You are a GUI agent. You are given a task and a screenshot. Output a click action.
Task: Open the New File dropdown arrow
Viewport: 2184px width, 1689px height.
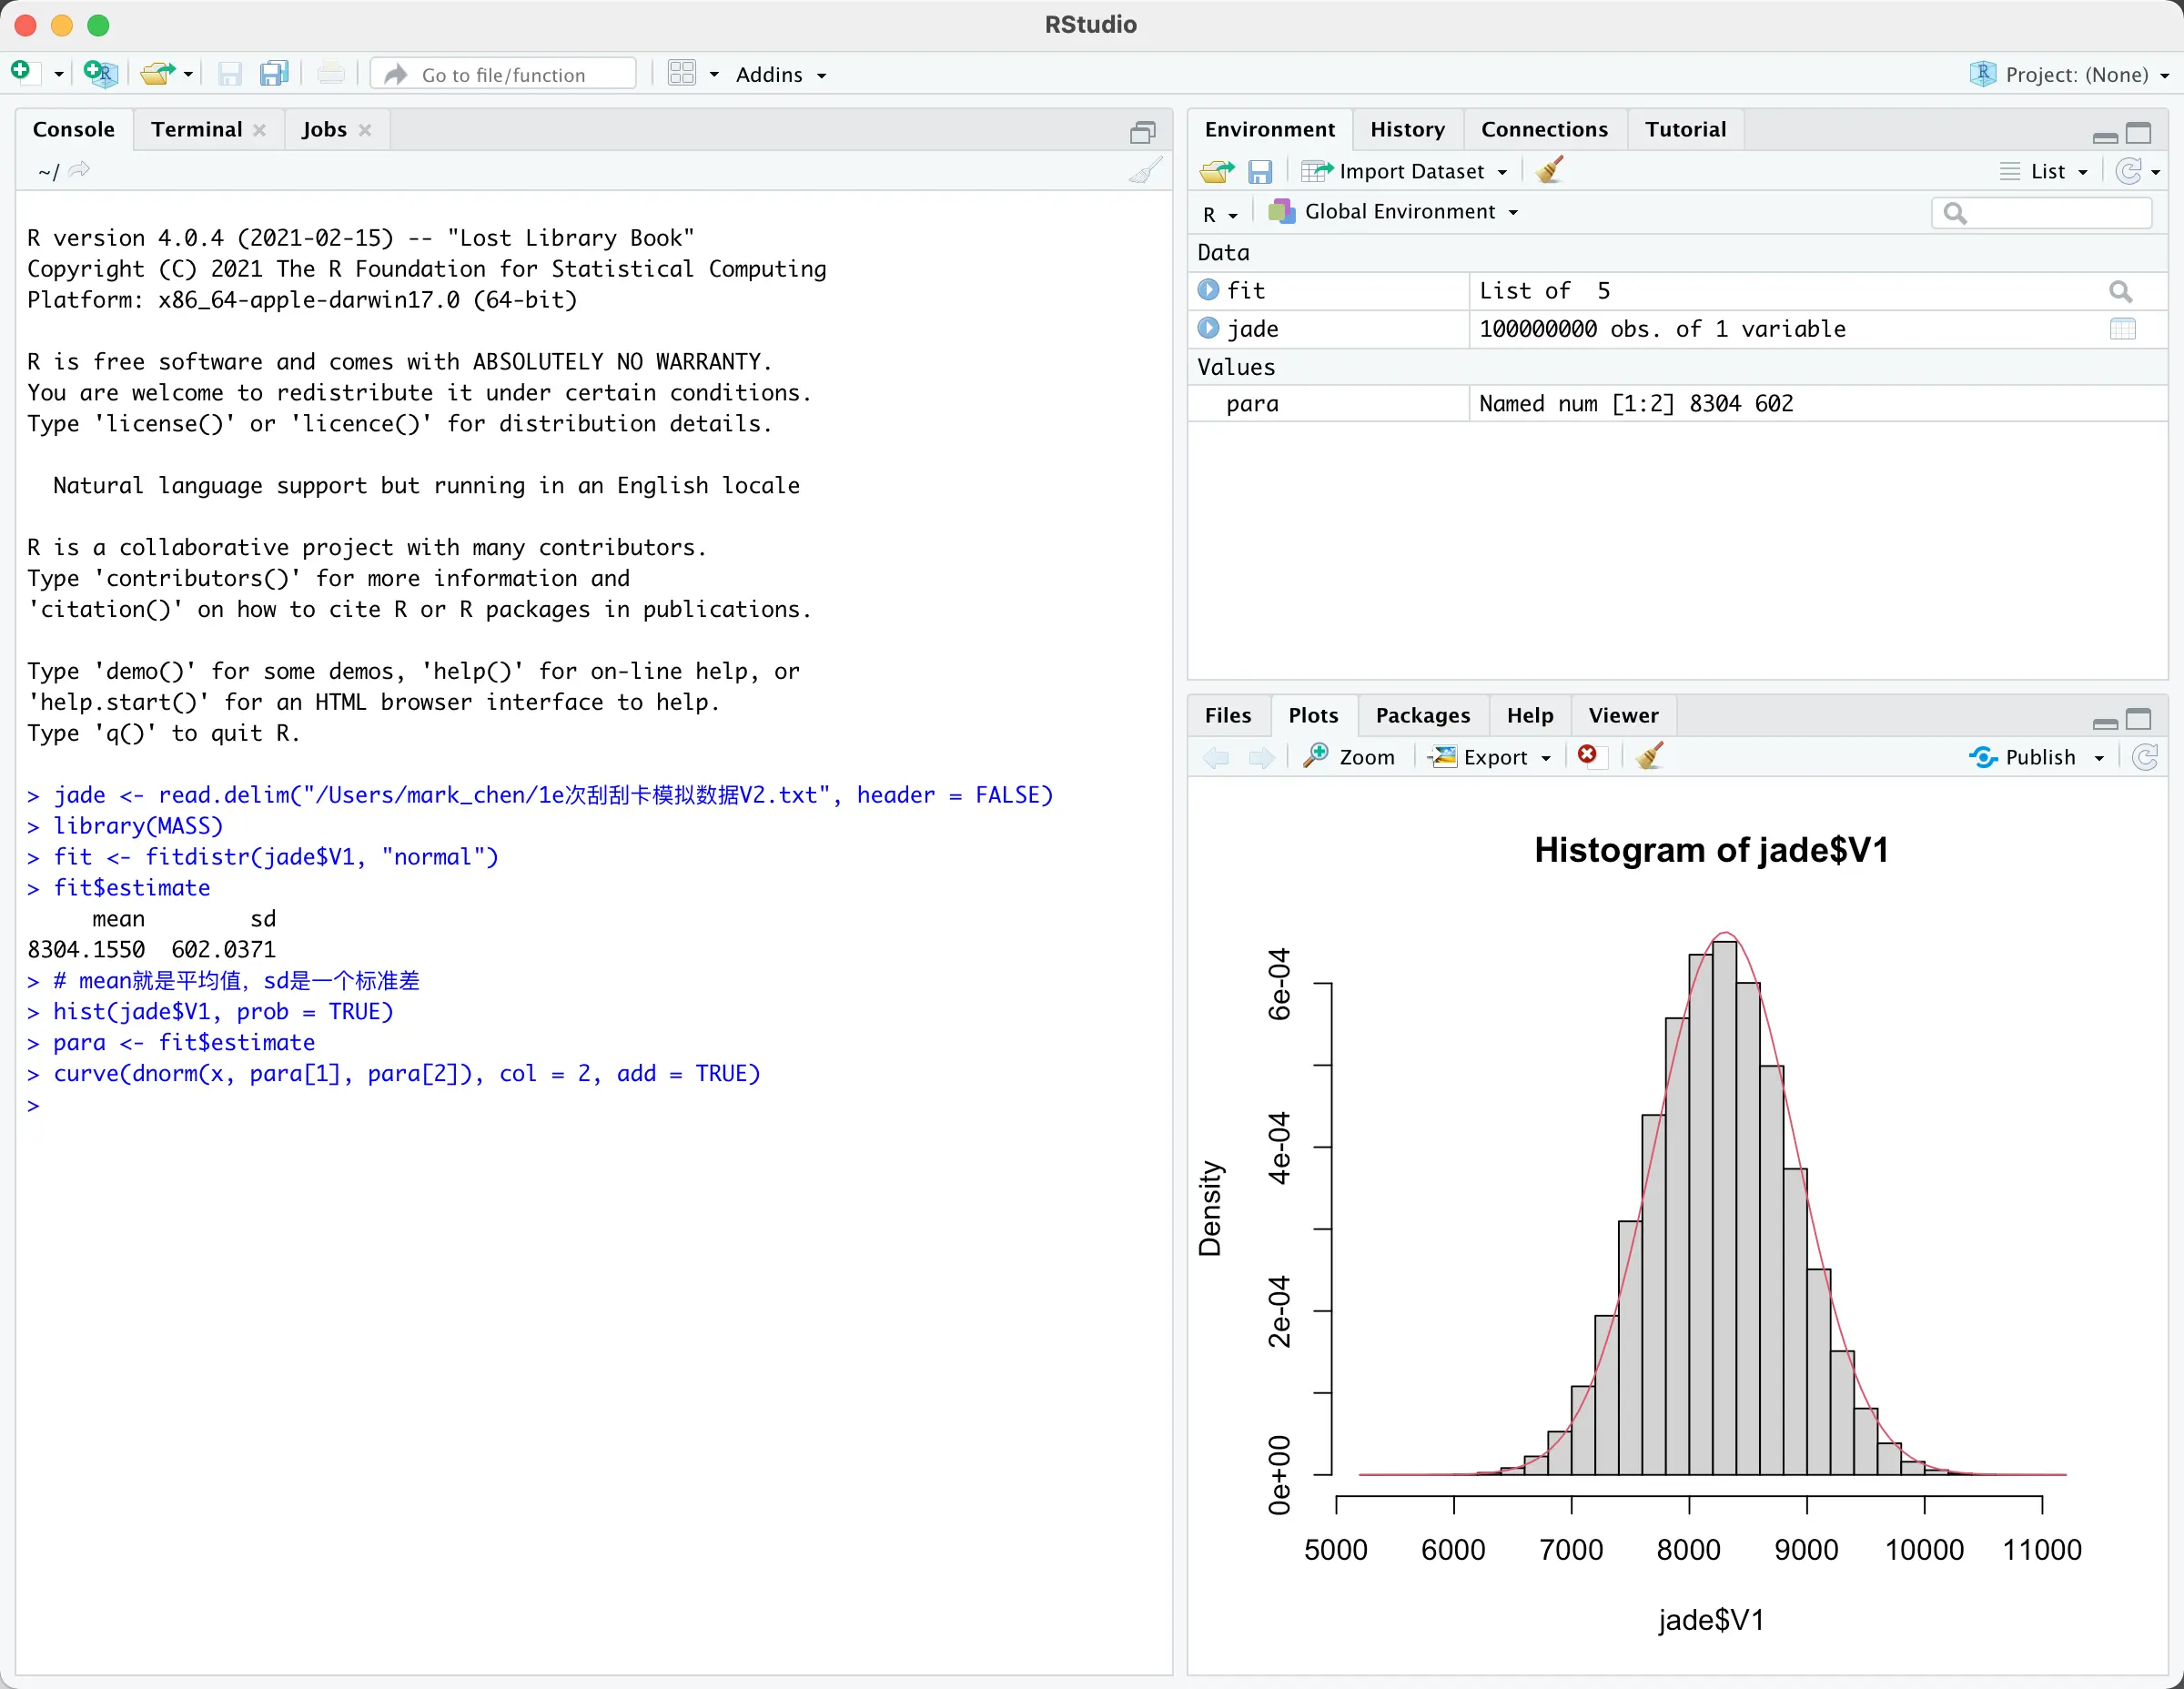58,75
